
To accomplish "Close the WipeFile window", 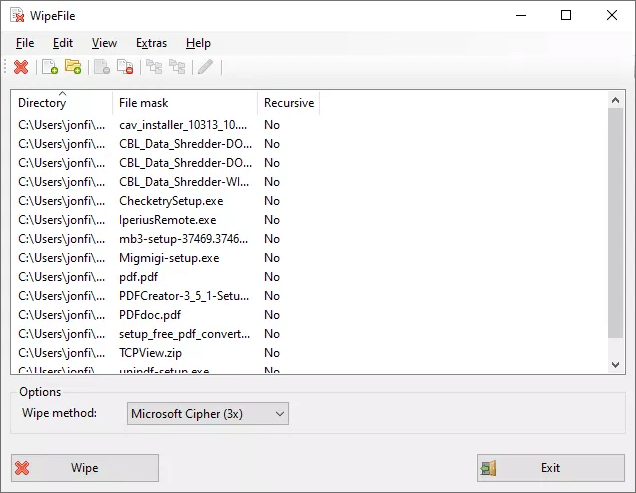I will pos(612,15).
